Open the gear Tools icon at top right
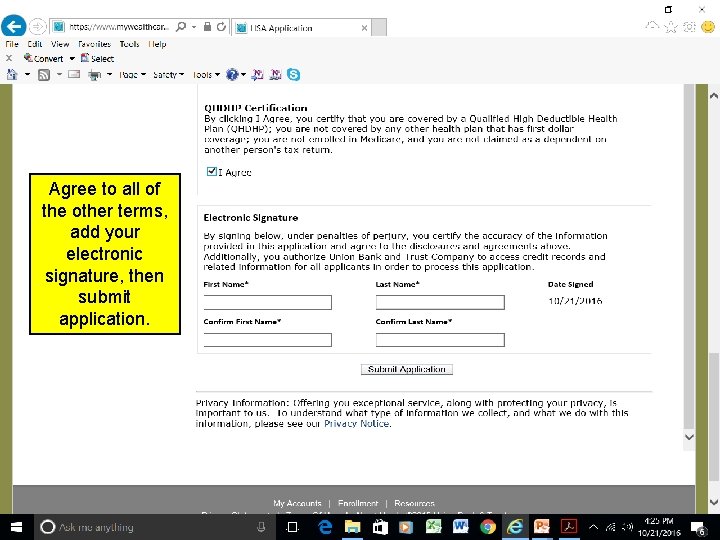This screenshot has width=720, height=540. [x=689, y=27]
